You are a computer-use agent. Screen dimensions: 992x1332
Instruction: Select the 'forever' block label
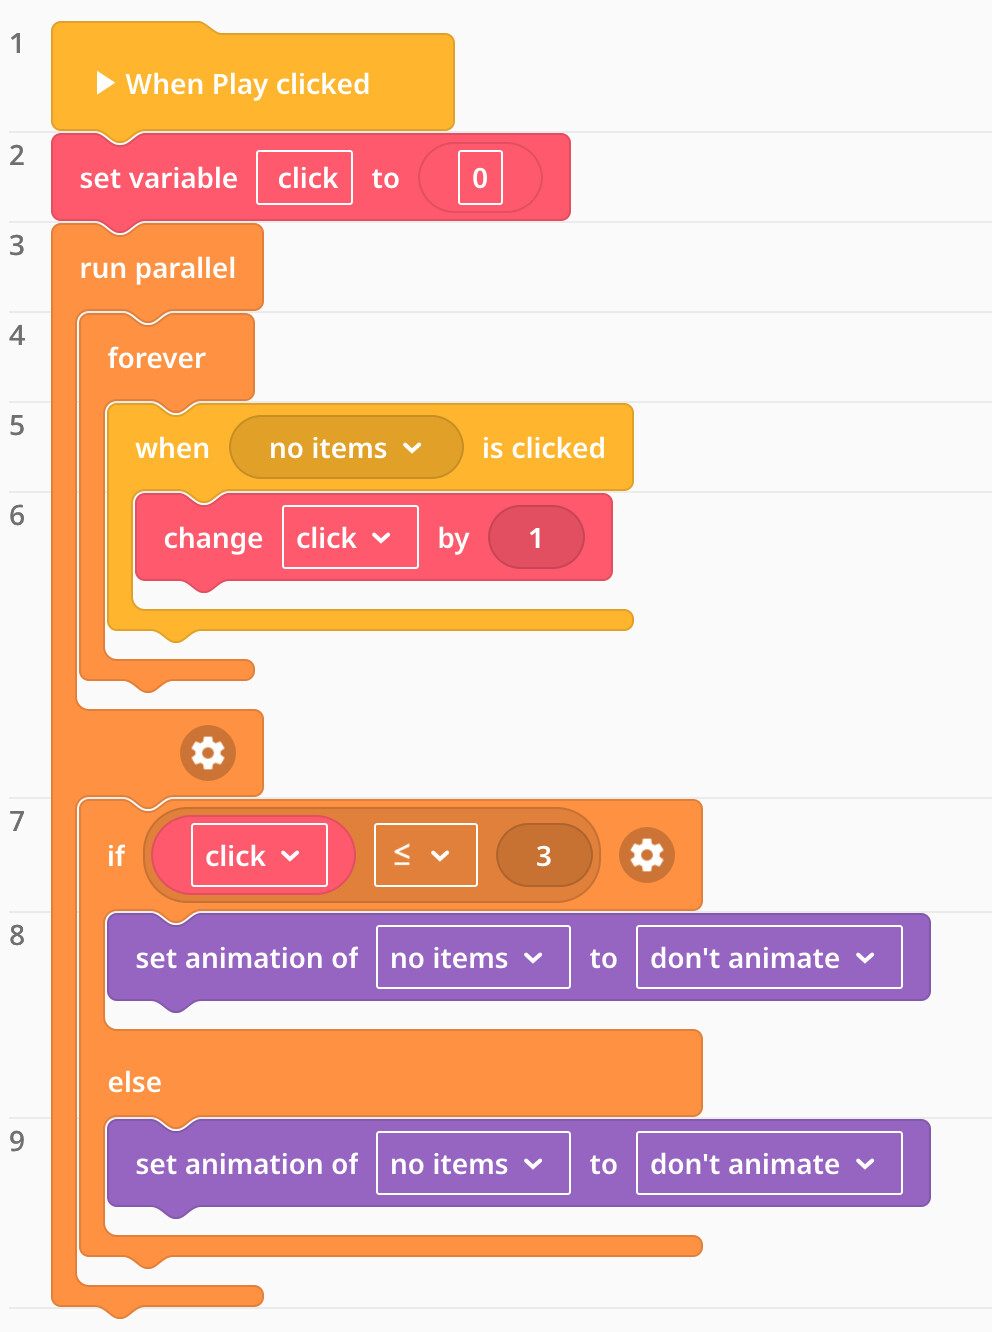(156, 358)
